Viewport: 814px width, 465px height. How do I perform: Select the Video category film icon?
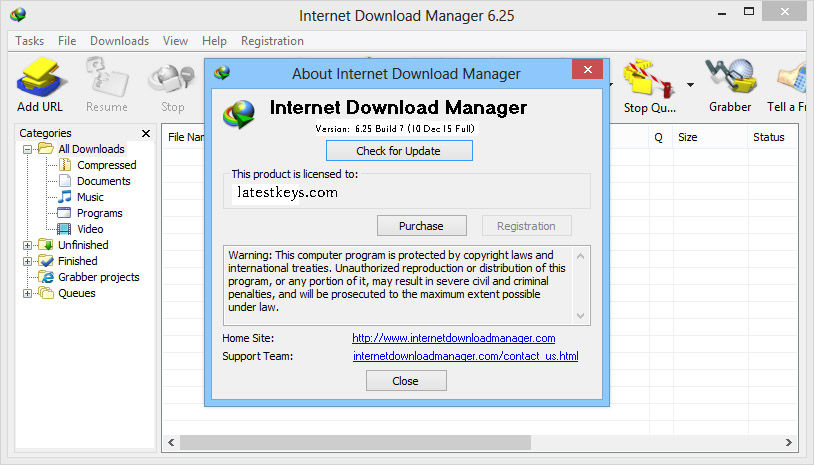point(64,229)
